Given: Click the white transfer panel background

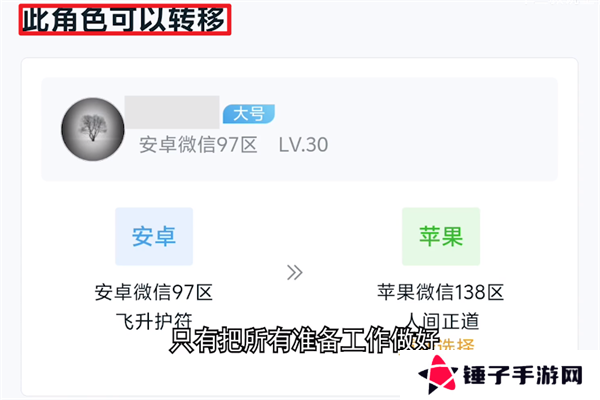Looking at the screenshot, I should click(x=298, y=193).
